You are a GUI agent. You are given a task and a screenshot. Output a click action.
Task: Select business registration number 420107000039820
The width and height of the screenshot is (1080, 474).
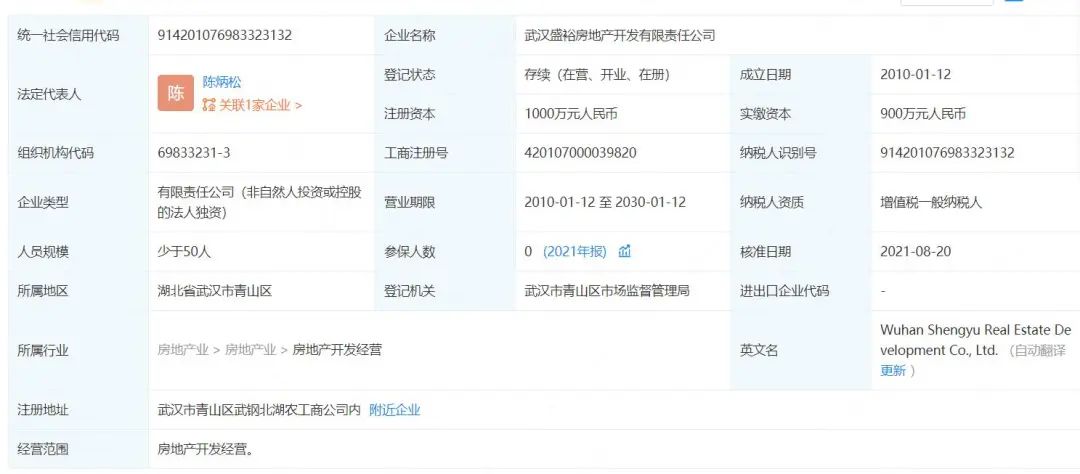point(580,153)
